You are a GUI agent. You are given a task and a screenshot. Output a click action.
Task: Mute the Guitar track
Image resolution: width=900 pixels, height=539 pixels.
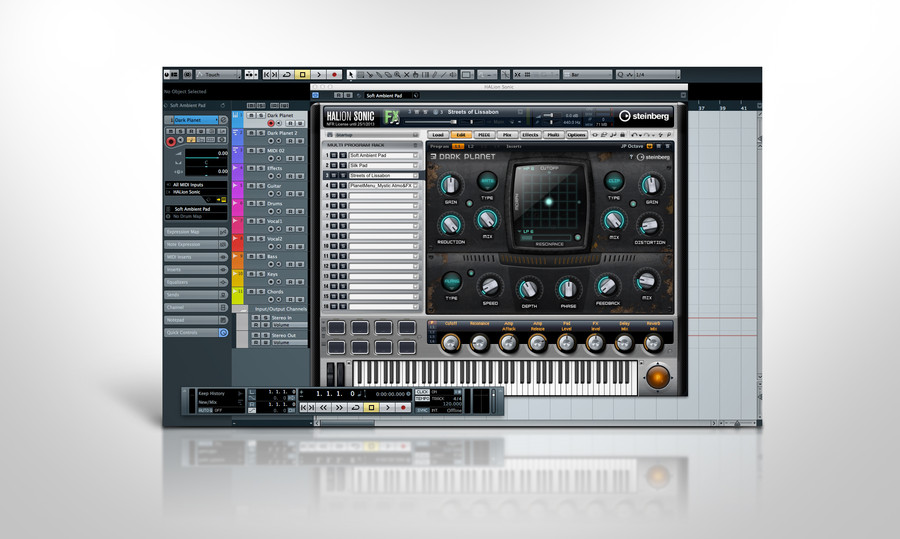(251, 186)
